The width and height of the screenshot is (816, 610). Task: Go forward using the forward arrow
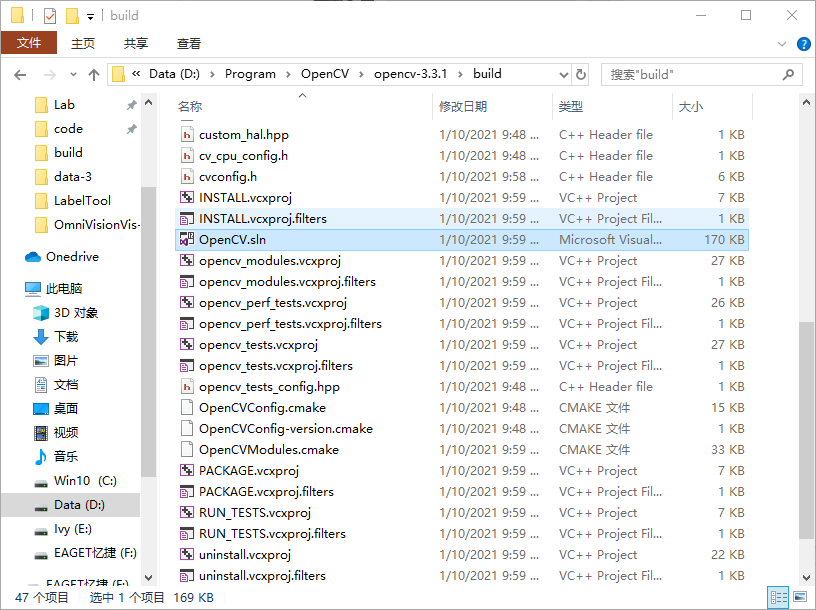coord(49,75)
